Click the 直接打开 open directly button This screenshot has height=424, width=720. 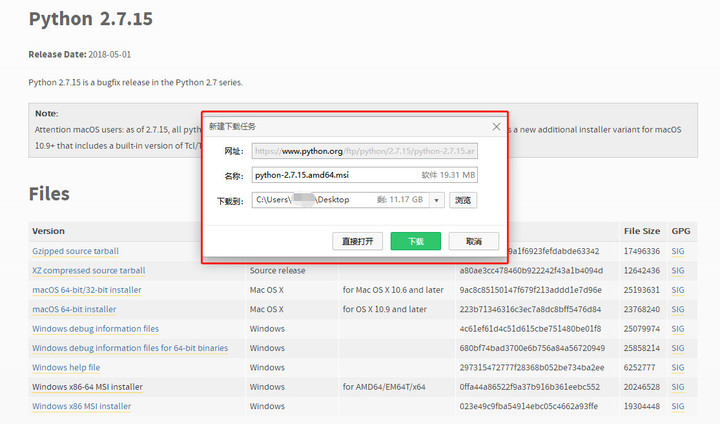coord(357,241)
